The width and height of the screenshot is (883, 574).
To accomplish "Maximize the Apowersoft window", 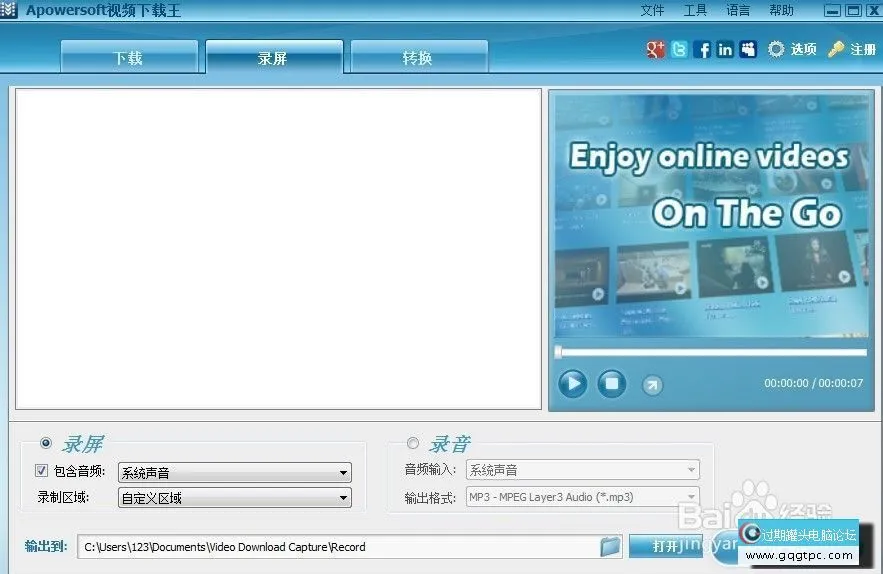I will point(854,11).
